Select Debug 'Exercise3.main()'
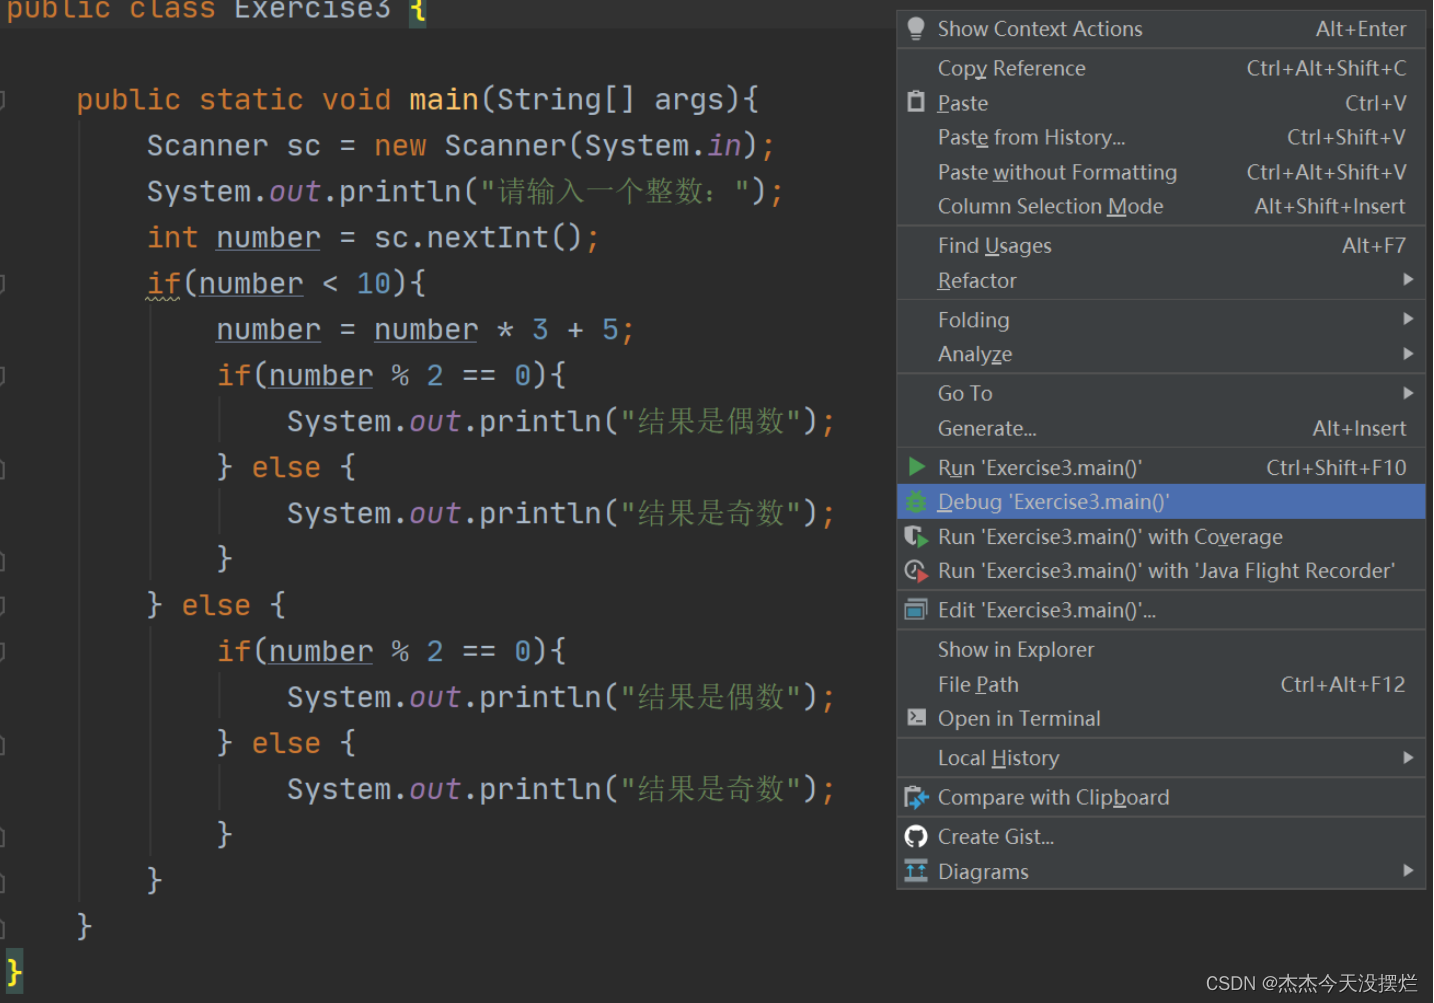The width and height of the screenshot is (1434, 1003). [1161, 502]
